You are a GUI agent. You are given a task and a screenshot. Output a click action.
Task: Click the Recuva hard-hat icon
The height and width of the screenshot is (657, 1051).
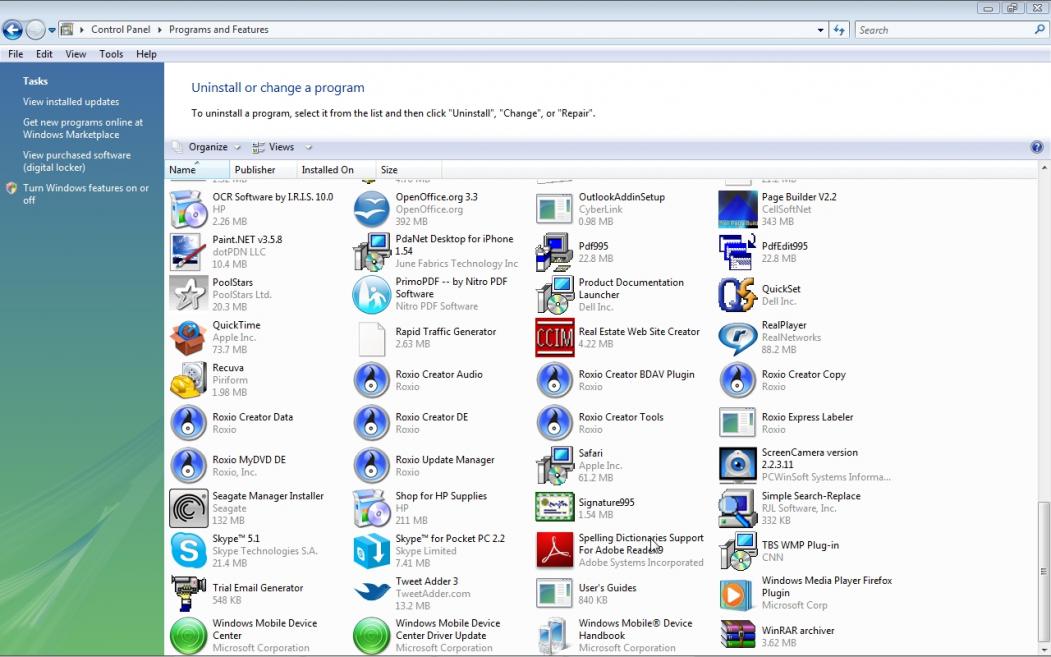click(188, 380)
